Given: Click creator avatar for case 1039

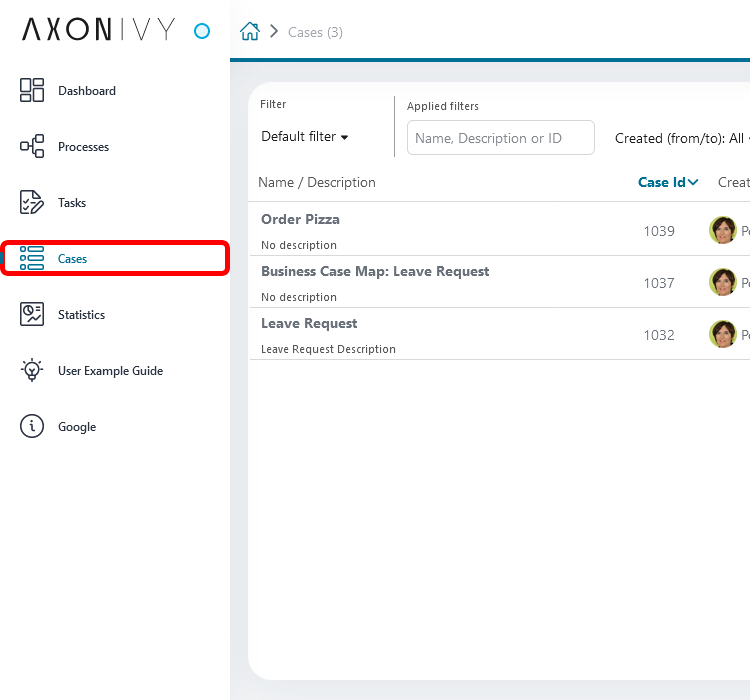Looking at the screenshot, I should coord(722,230).
